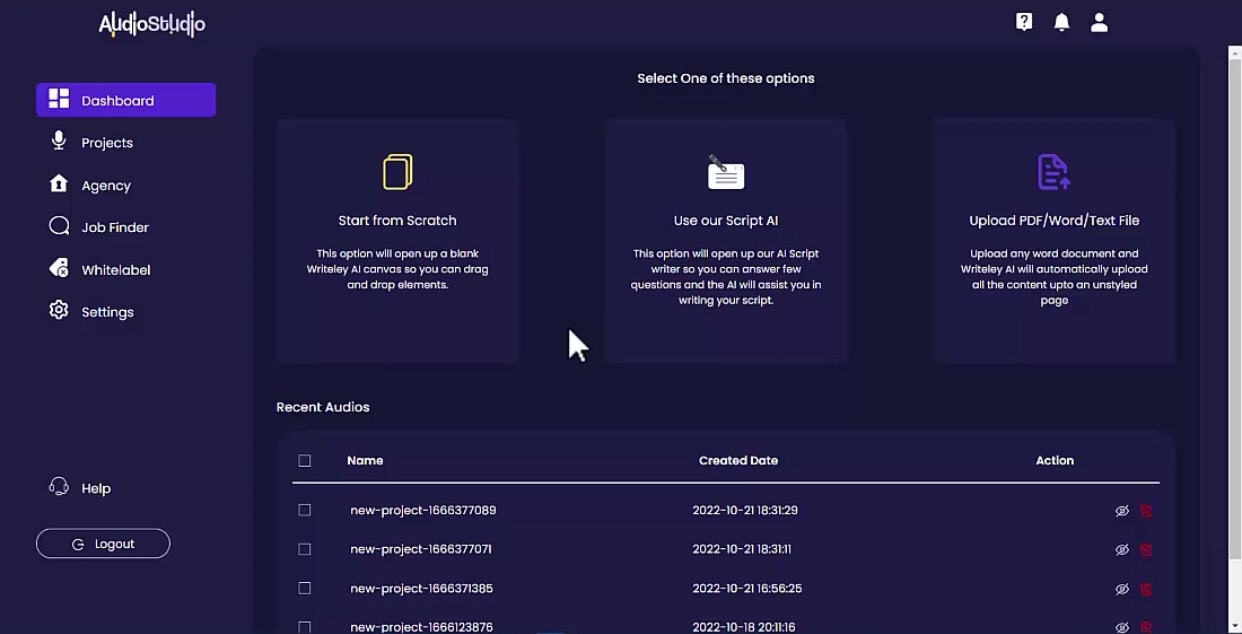The width and height of the screenshot is (1242, 634).
Task: Choose the Start from Scratch card
Action: [397, 241]
